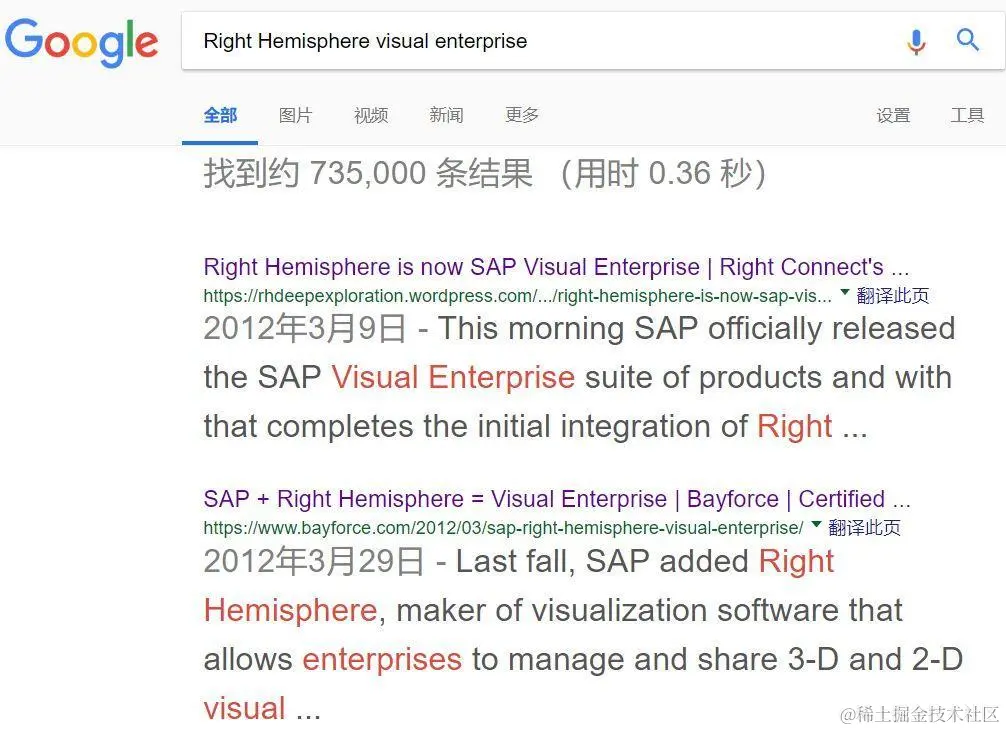
Task: Click the date text 2012年3月29日
Action: click(x=314, y=561)
